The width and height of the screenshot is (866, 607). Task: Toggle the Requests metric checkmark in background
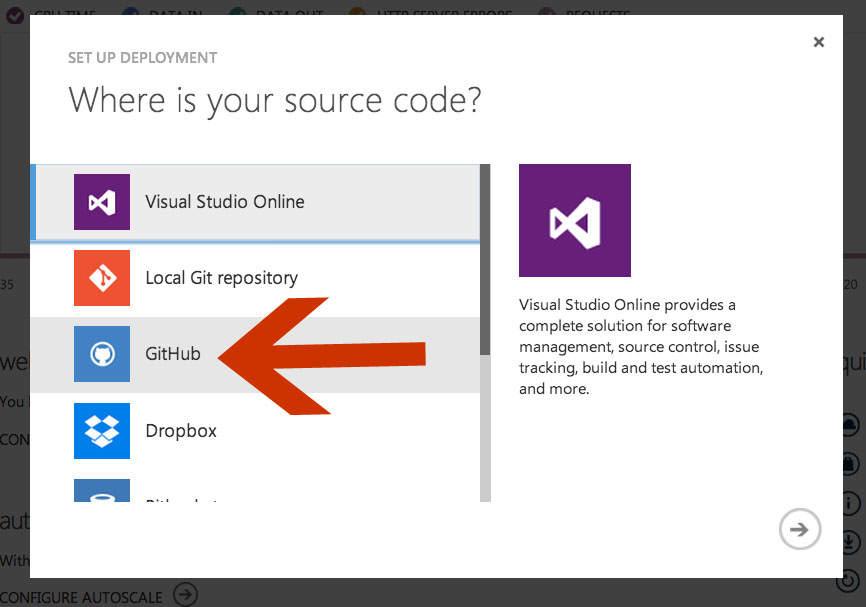point(548,15)
